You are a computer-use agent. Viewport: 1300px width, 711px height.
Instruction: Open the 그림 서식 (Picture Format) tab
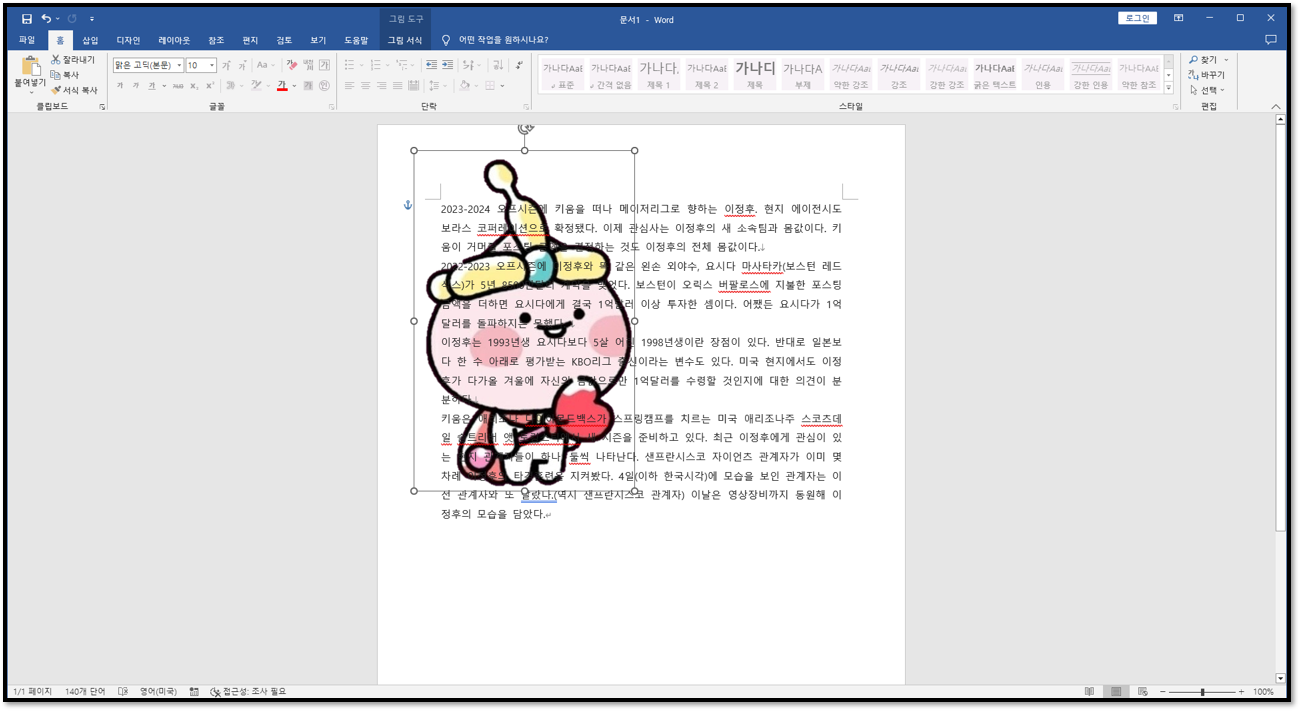tap(405, 40)
